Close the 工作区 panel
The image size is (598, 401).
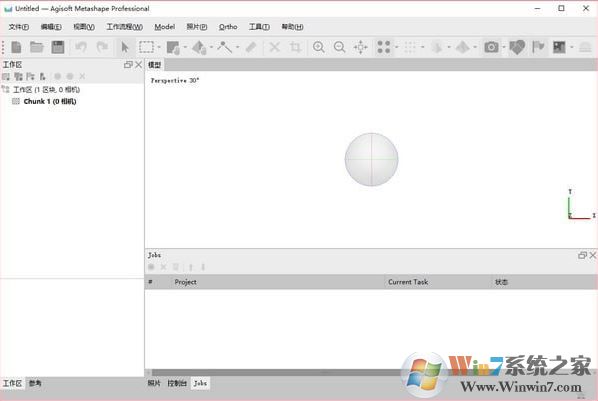point(138,64)
